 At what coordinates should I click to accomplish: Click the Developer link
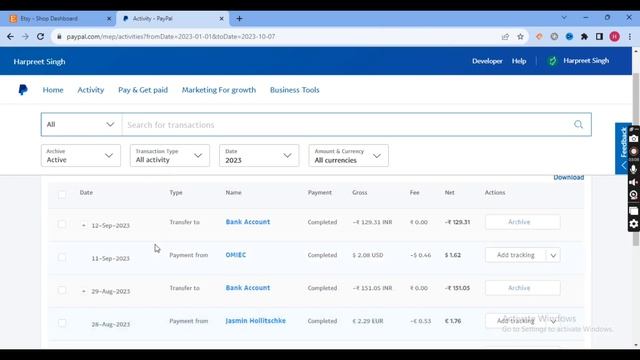(487, 61)
